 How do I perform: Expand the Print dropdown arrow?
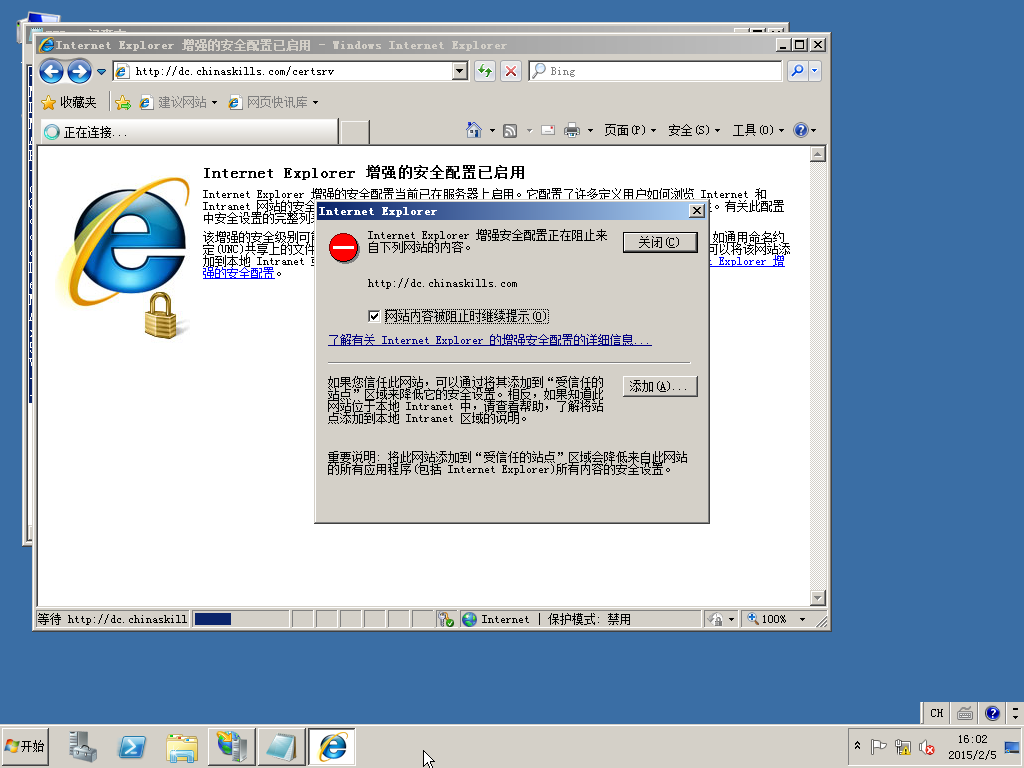(x=590, y=131)
